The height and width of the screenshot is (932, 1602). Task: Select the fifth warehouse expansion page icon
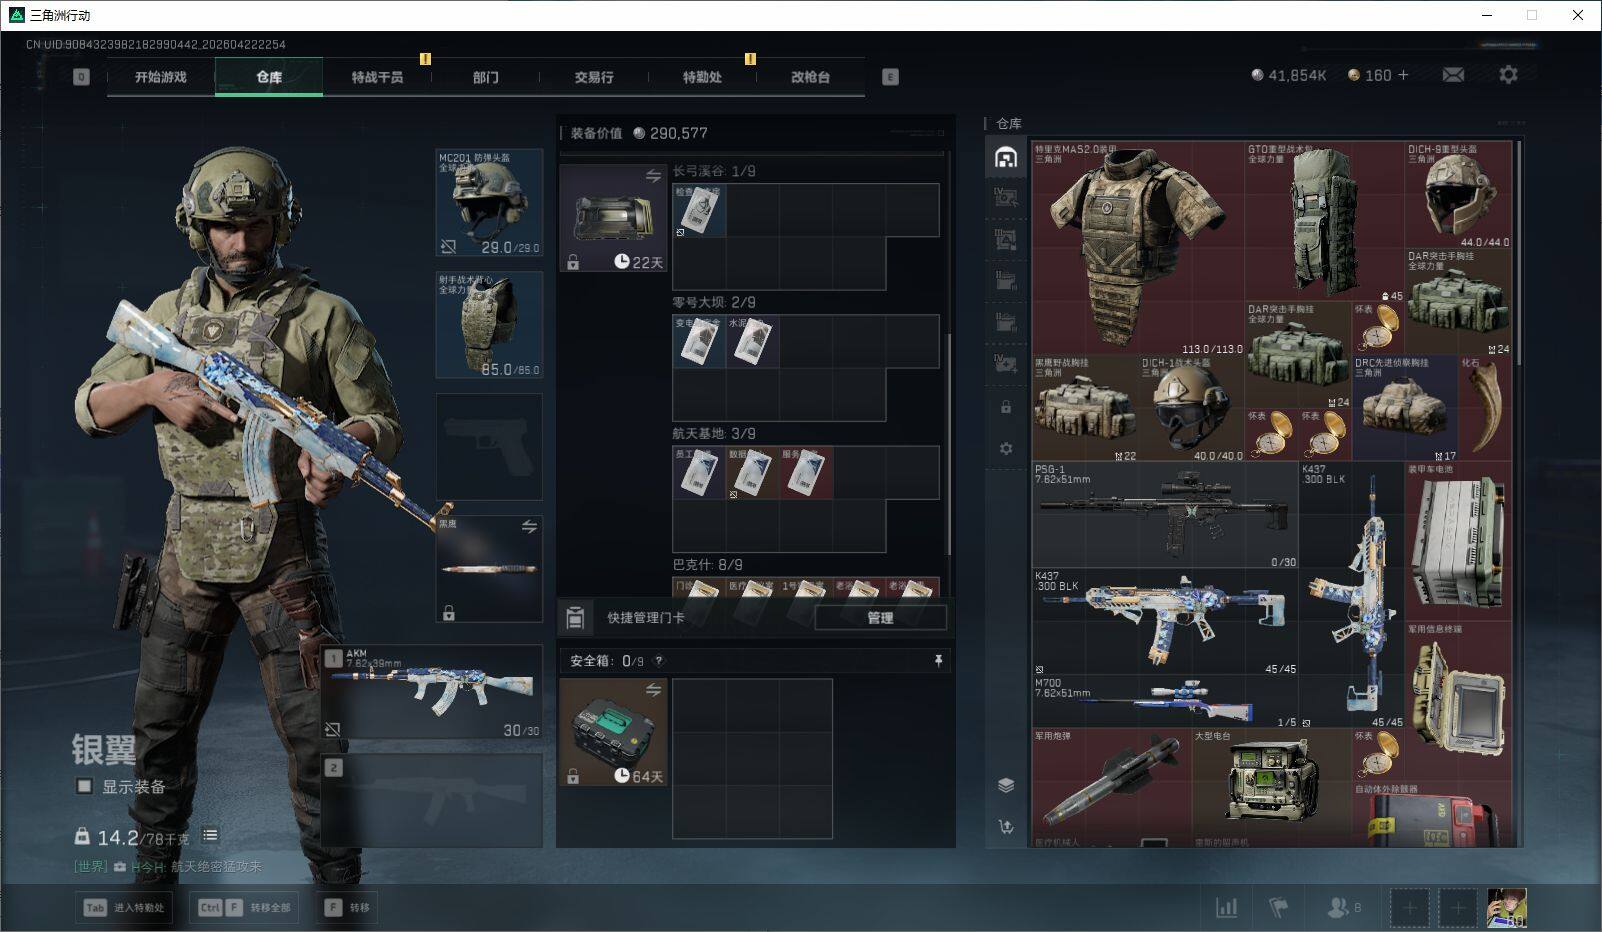tap(1006, 322)
